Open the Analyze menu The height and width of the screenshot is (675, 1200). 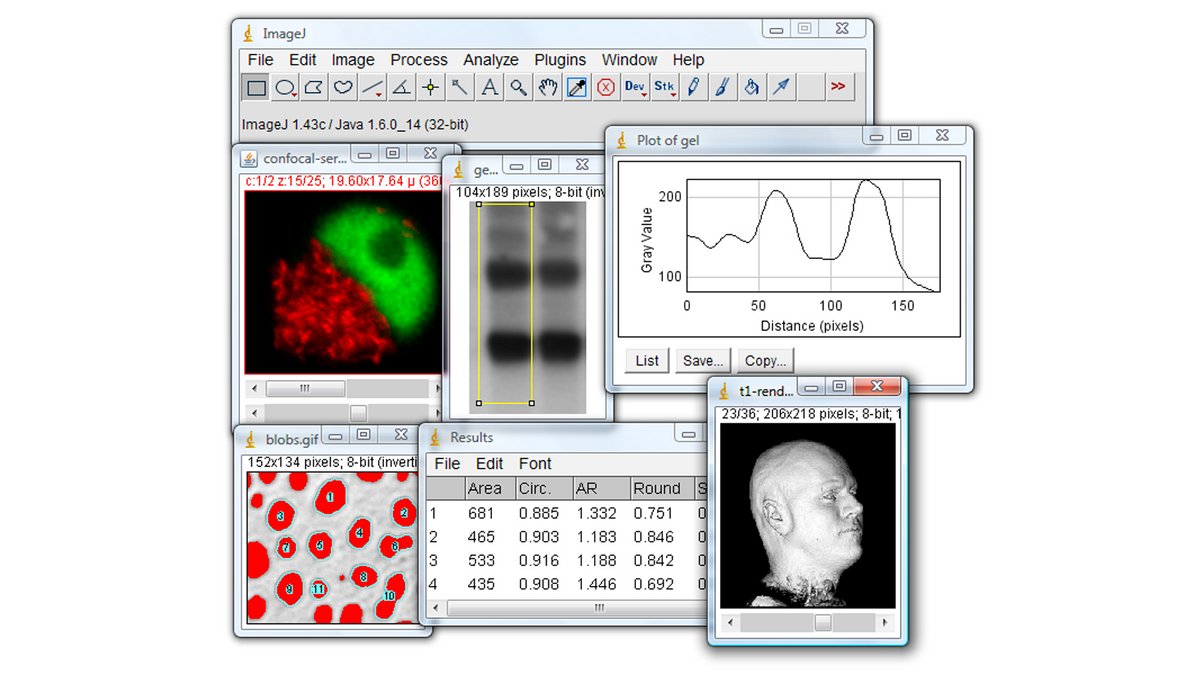[x=491, y=60]
